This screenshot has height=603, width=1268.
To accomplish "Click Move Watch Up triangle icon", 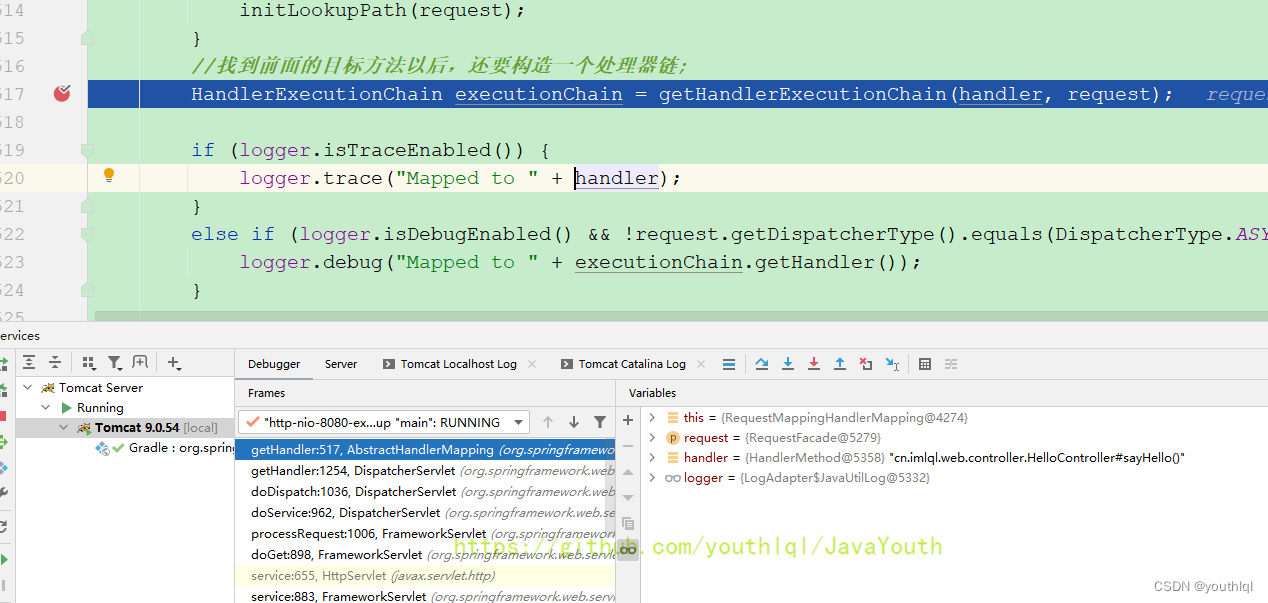I will pyautogui.click(x=628, y=472).
